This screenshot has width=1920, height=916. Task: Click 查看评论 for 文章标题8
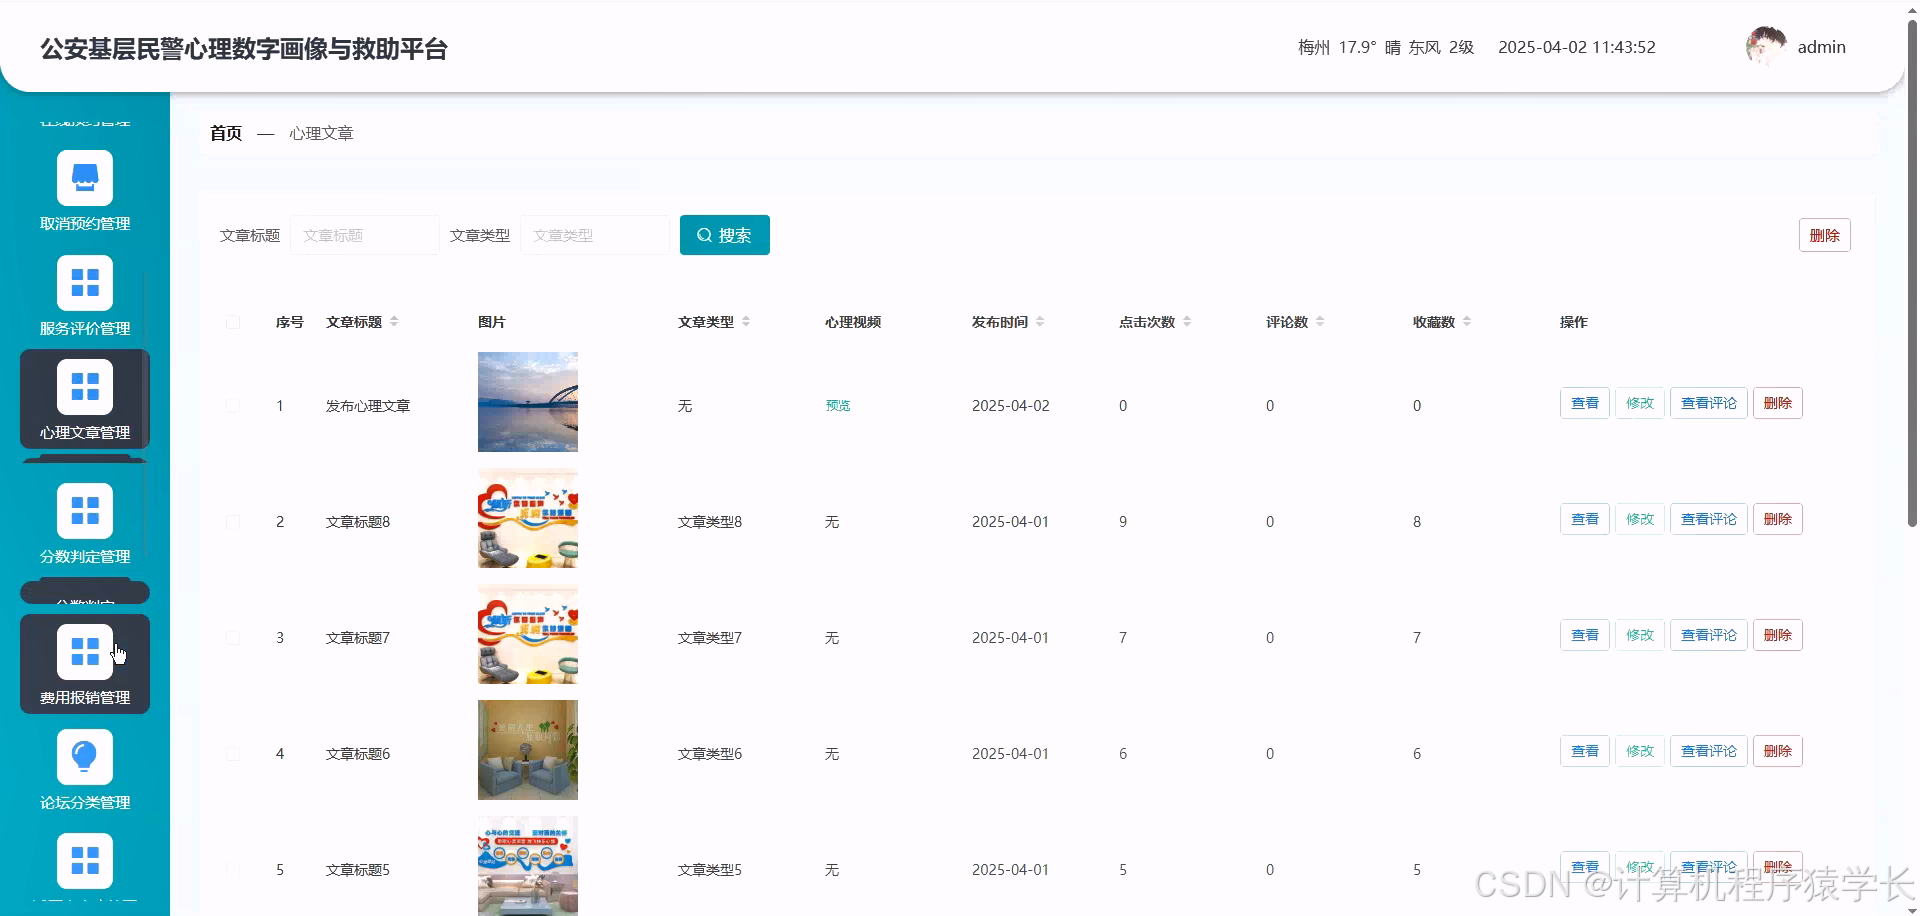click(1708, 518)
